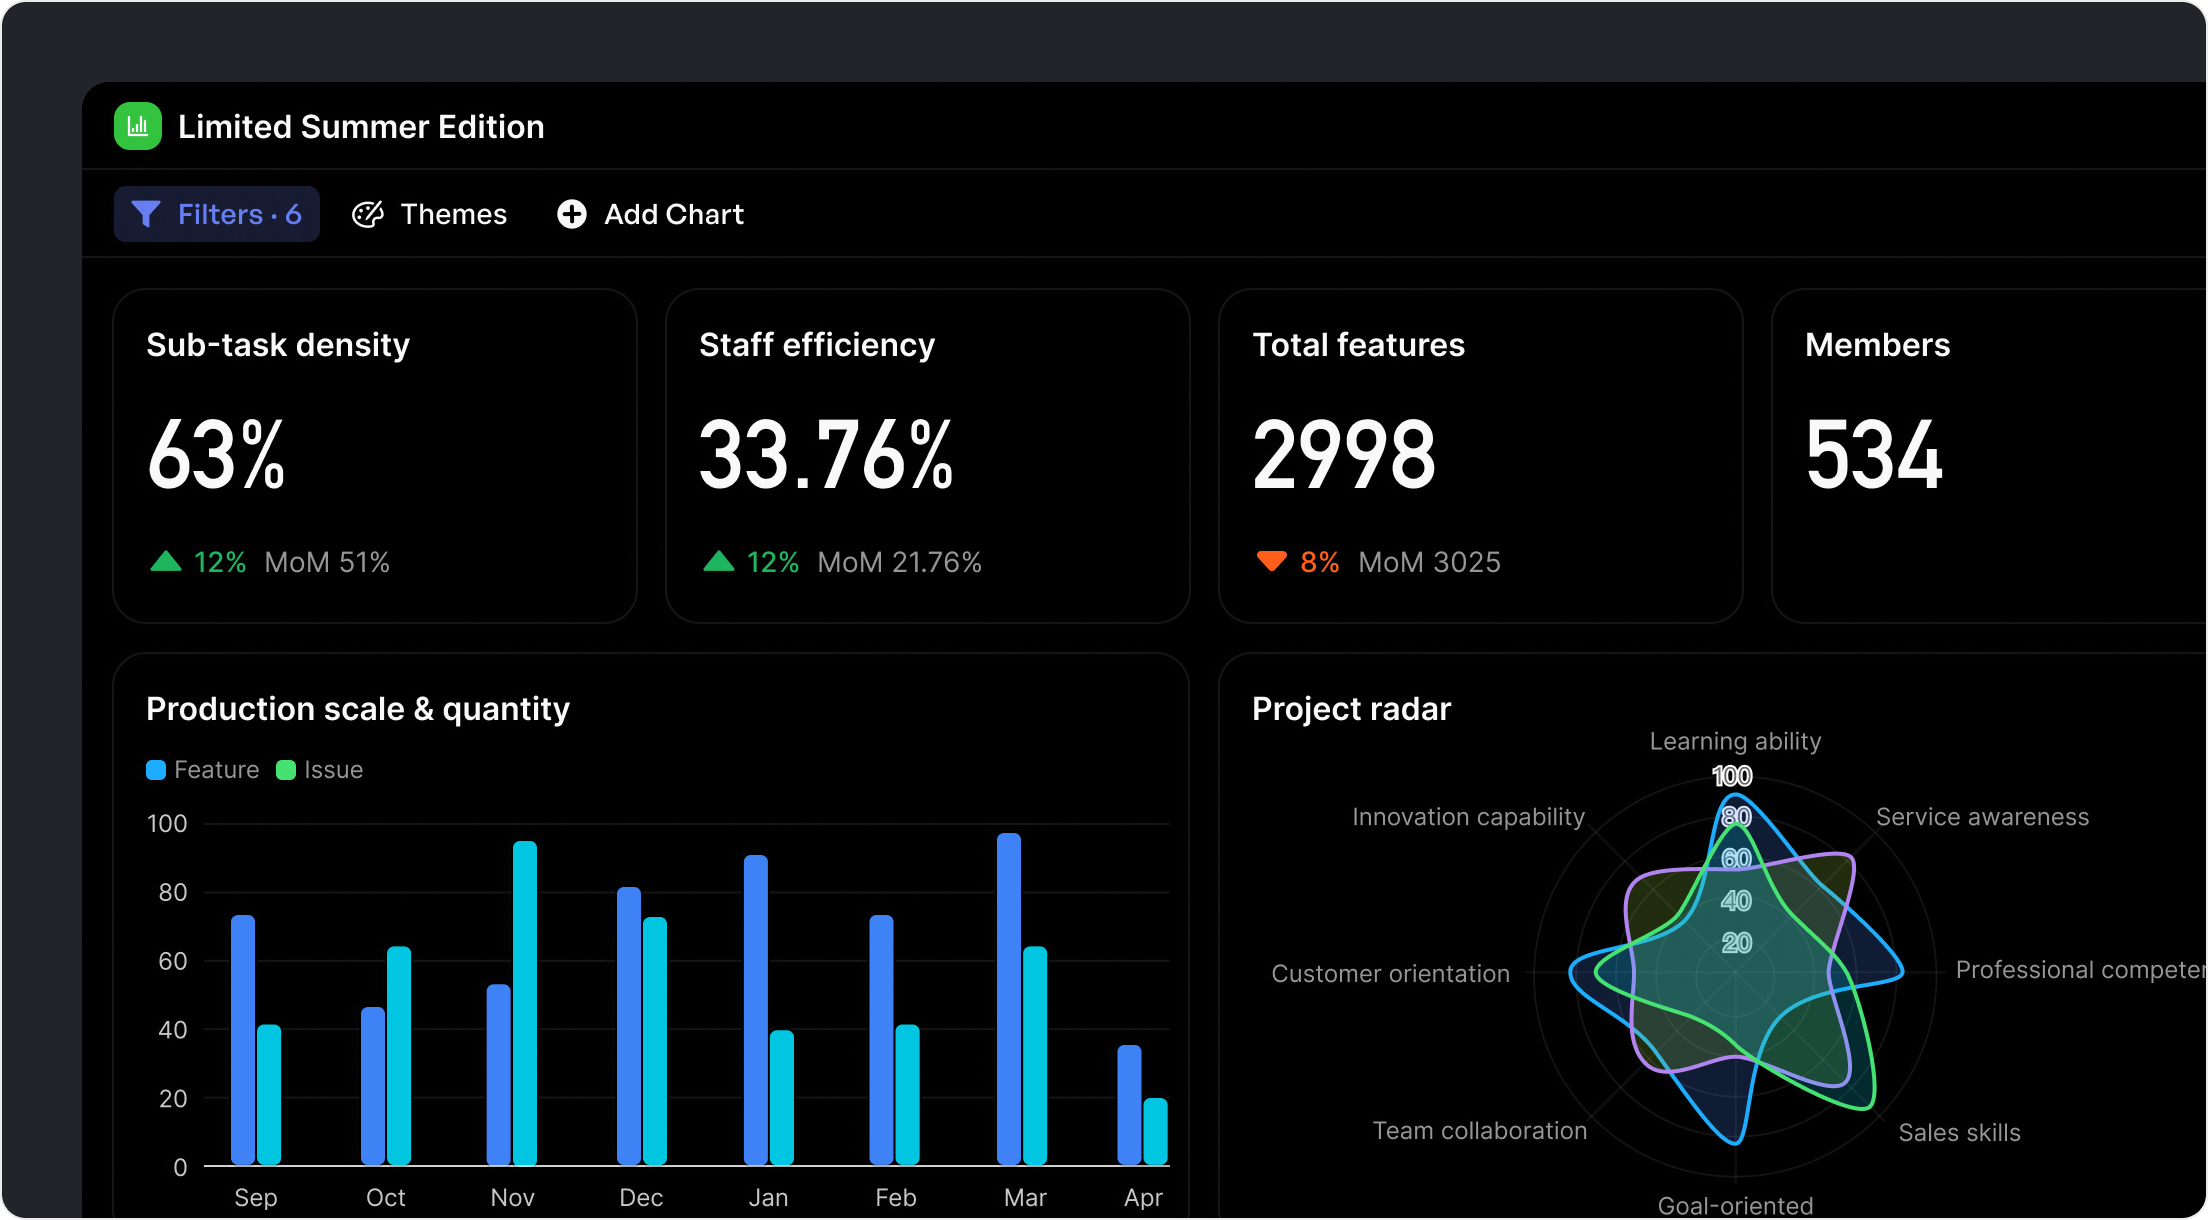2208x1220 pixels.
Task: Toggle Issue series via green legend swatch
Action: [286, 770]
